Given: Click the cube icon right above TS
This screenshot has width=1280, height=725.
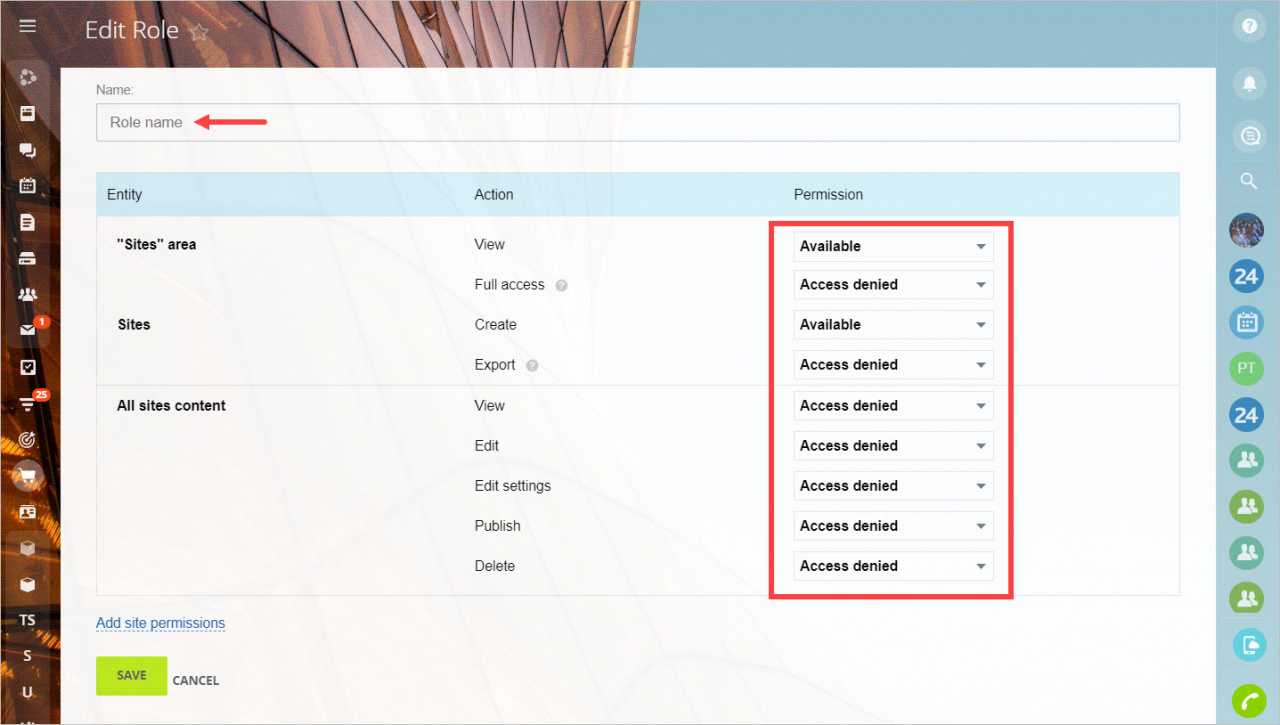Looking at the screenshot, I should click(28, 584).
